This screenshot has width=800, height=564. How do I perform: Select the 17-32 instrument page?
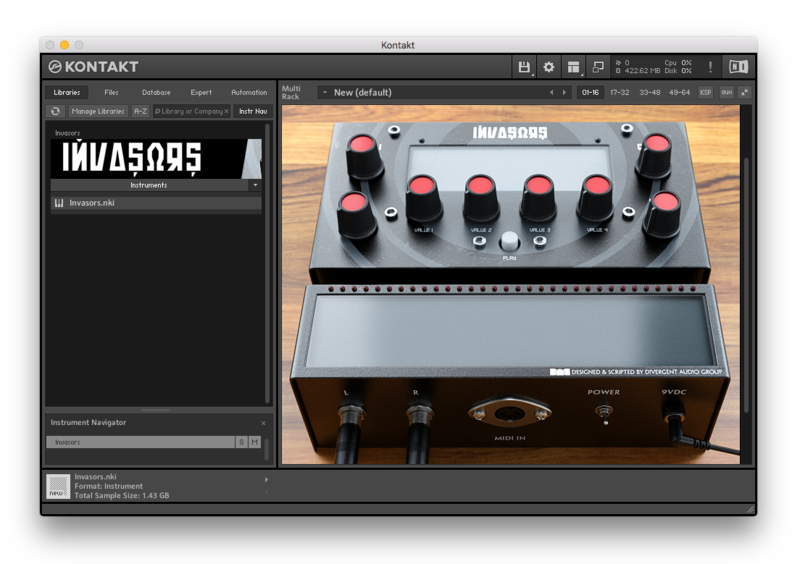point(620,92)
